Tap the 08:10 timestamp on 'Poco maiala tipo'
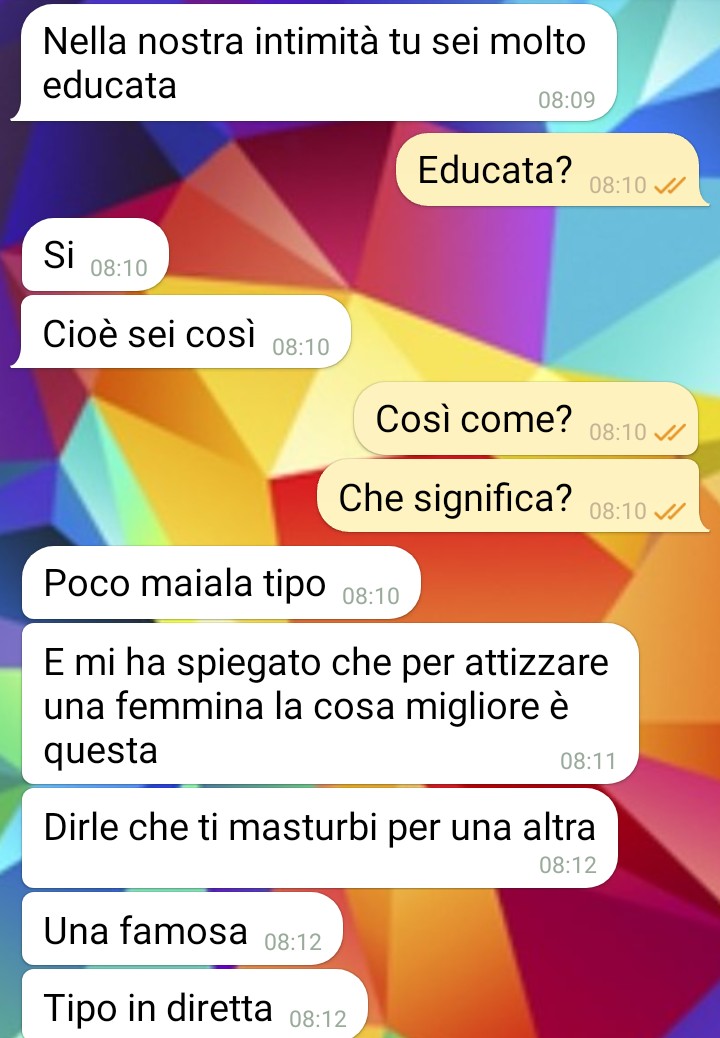720x1038 pixels. (x=371, y=596)
